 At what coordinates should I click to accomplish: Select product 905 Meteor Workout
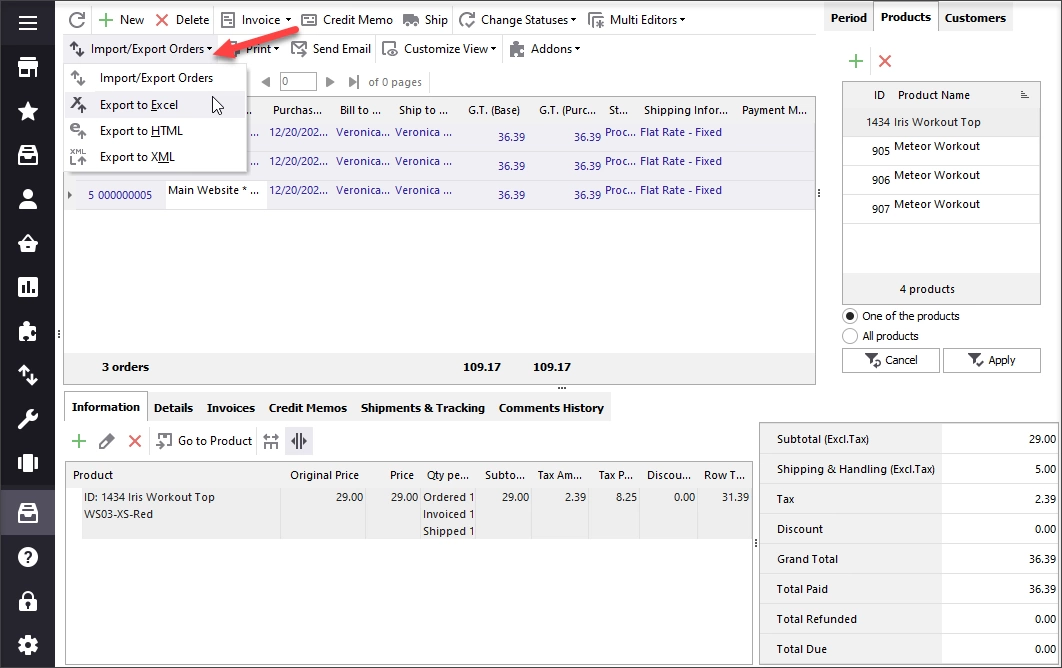[x=941, y=150]
